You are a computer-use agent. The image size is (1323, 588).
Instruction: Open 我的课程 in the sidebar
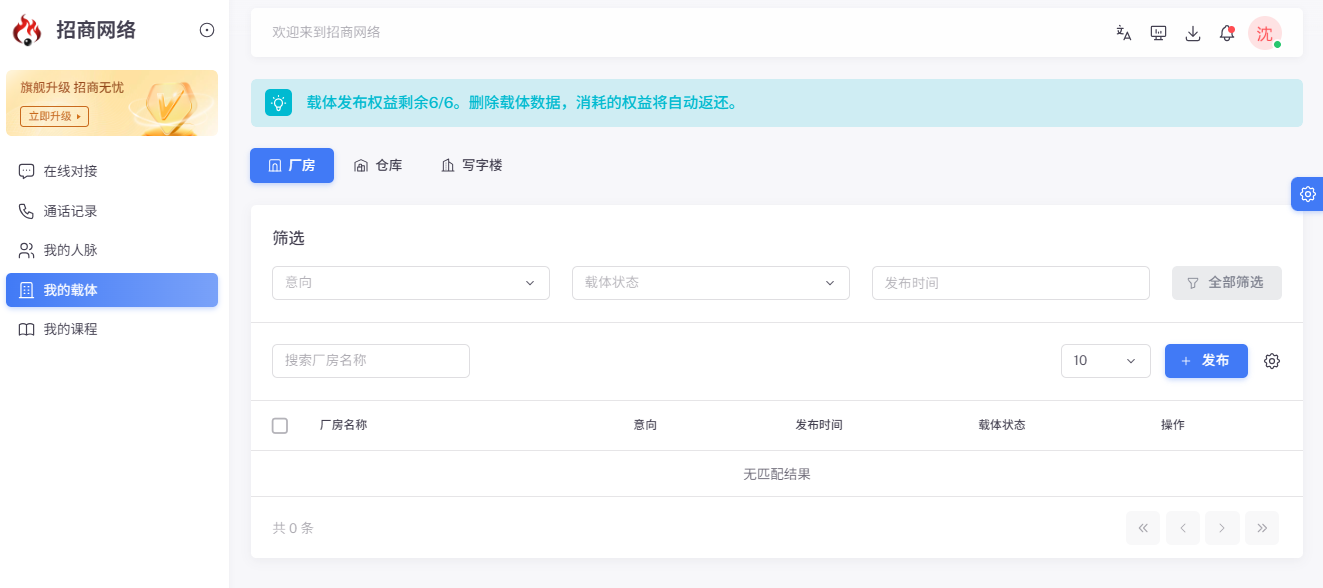point(112,329)
